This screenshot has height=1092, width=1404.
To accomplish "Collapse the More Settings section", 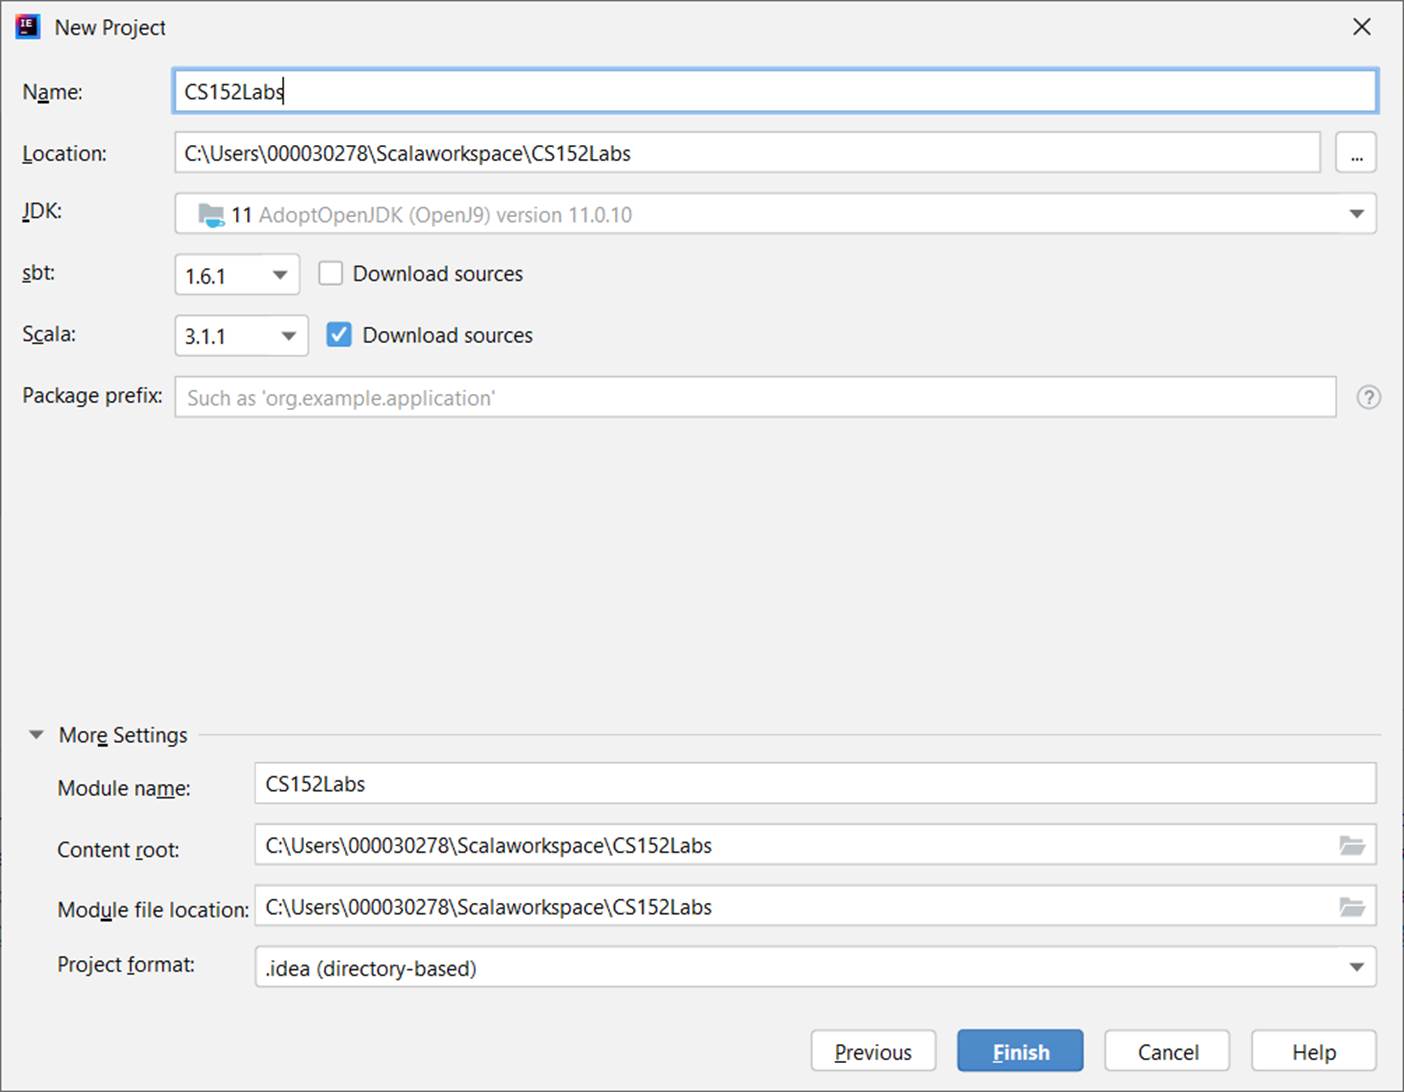I will pyautogui.click(x=36, y=734).
